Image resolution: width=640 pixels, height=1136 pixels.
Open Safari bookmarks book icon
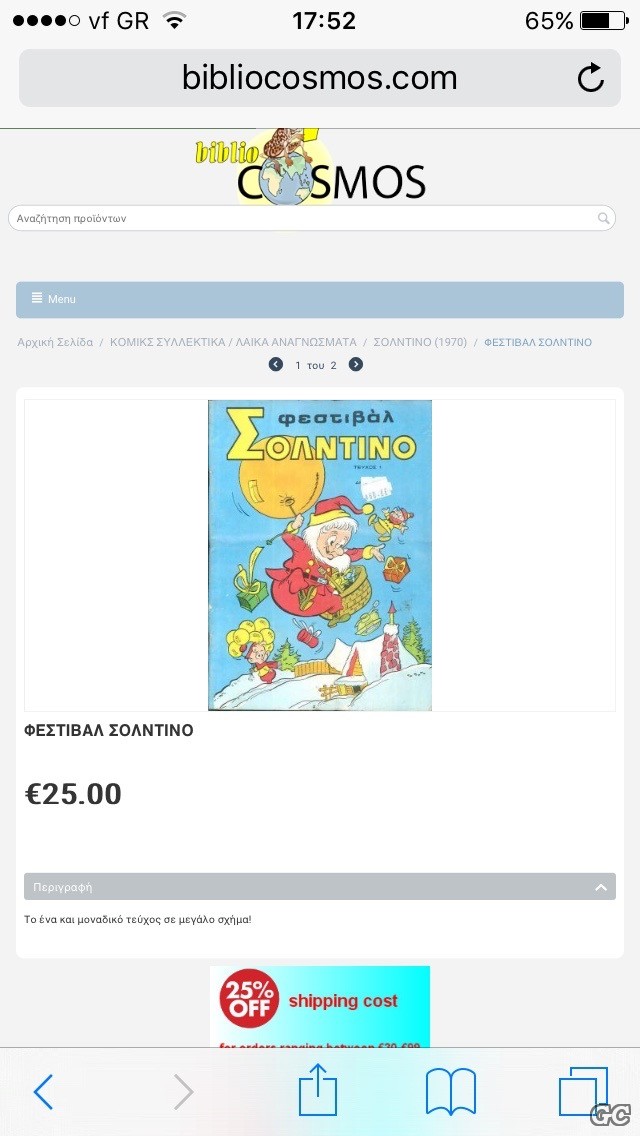(450, 1092)
